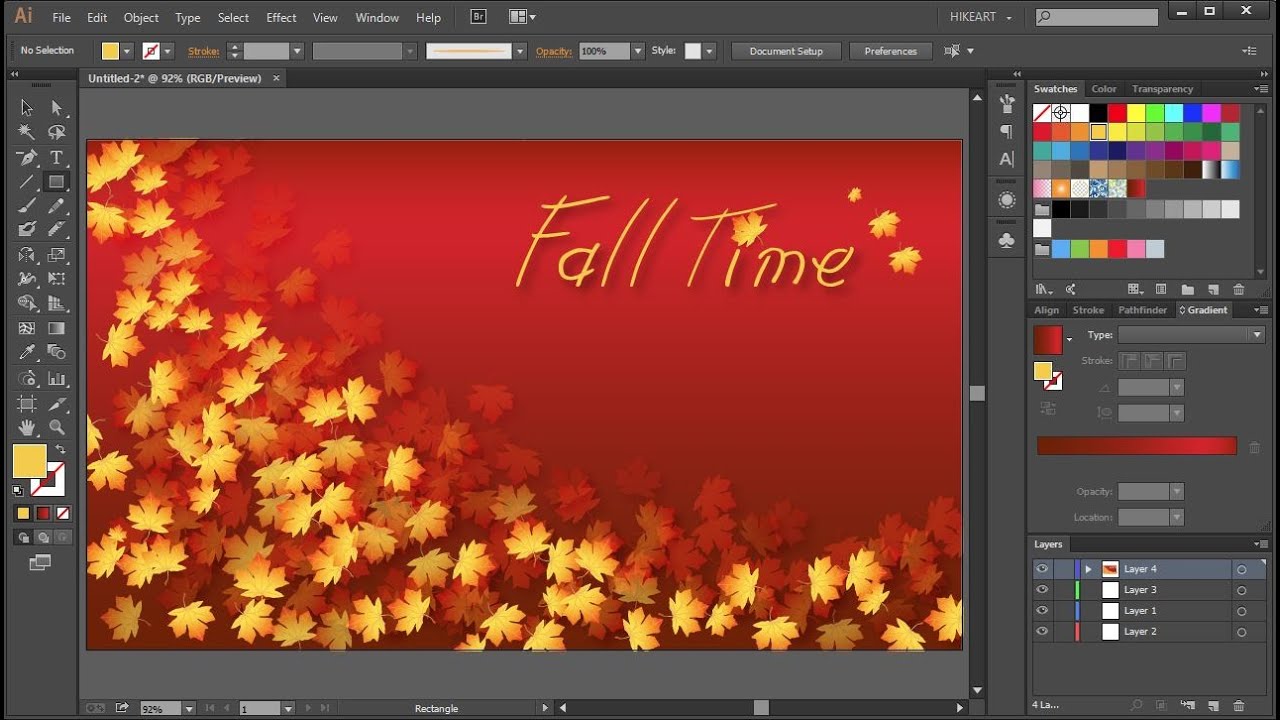
Task: Select the Zoom tool (magnifier)
Action: click(x=57, y=427)
